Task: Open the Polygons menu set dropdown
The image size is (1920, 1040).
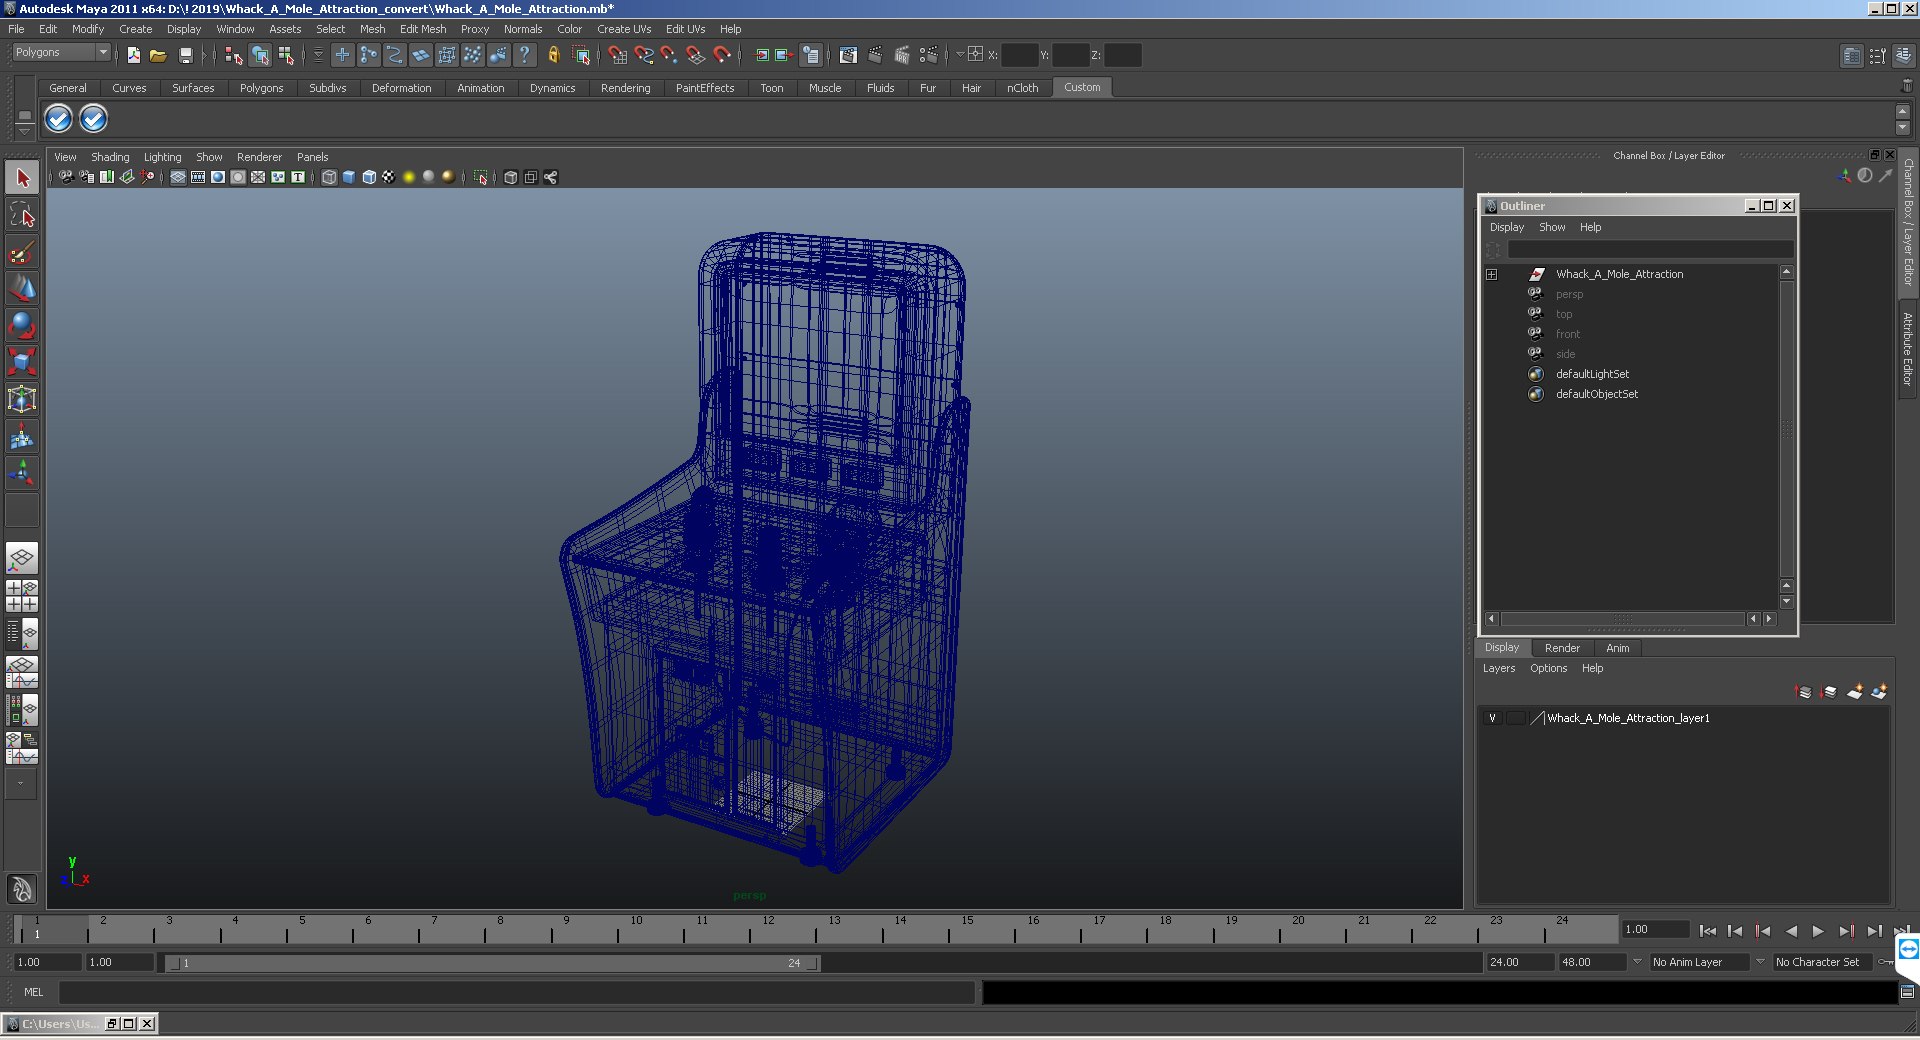Action: 60,53
